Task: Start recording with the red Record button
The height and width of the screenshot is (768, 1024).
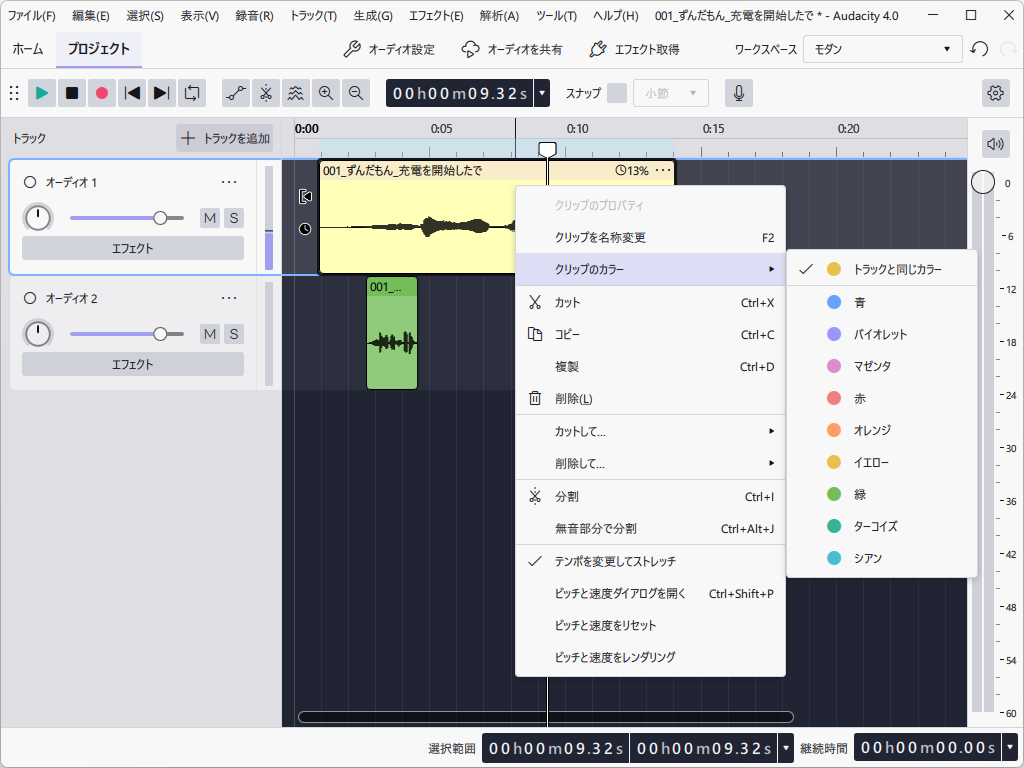Action: pyautogui.click(x=102, y=93)
